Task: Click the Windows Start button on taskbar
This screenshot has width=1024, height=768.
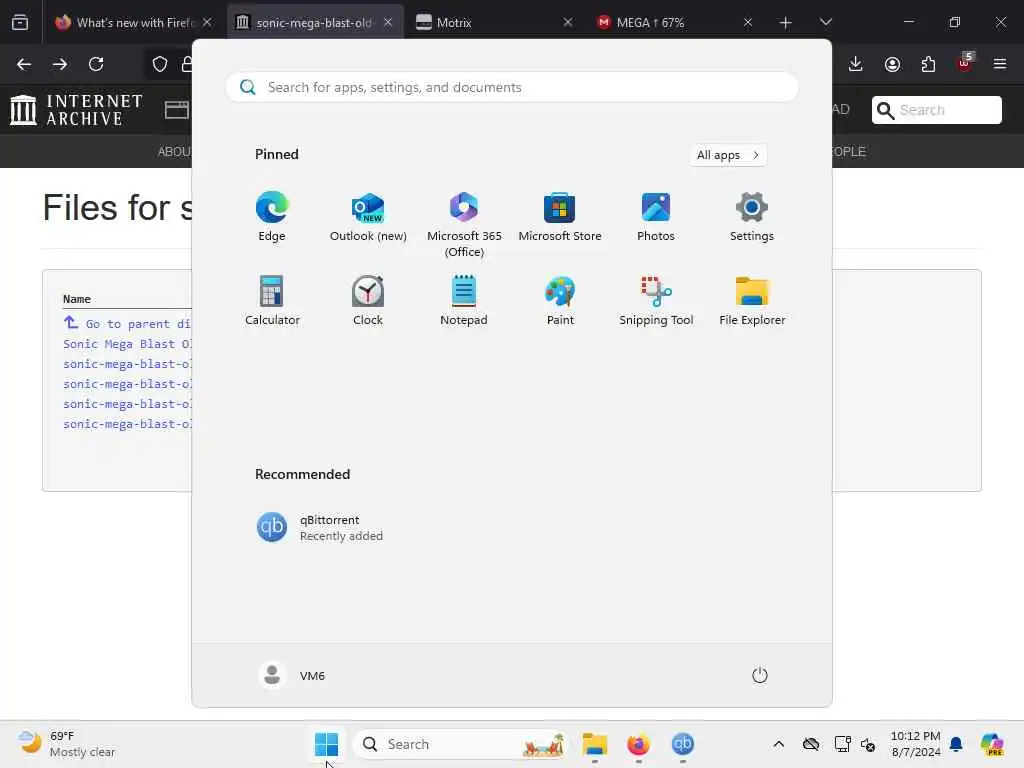Action: tap(326, 744)
